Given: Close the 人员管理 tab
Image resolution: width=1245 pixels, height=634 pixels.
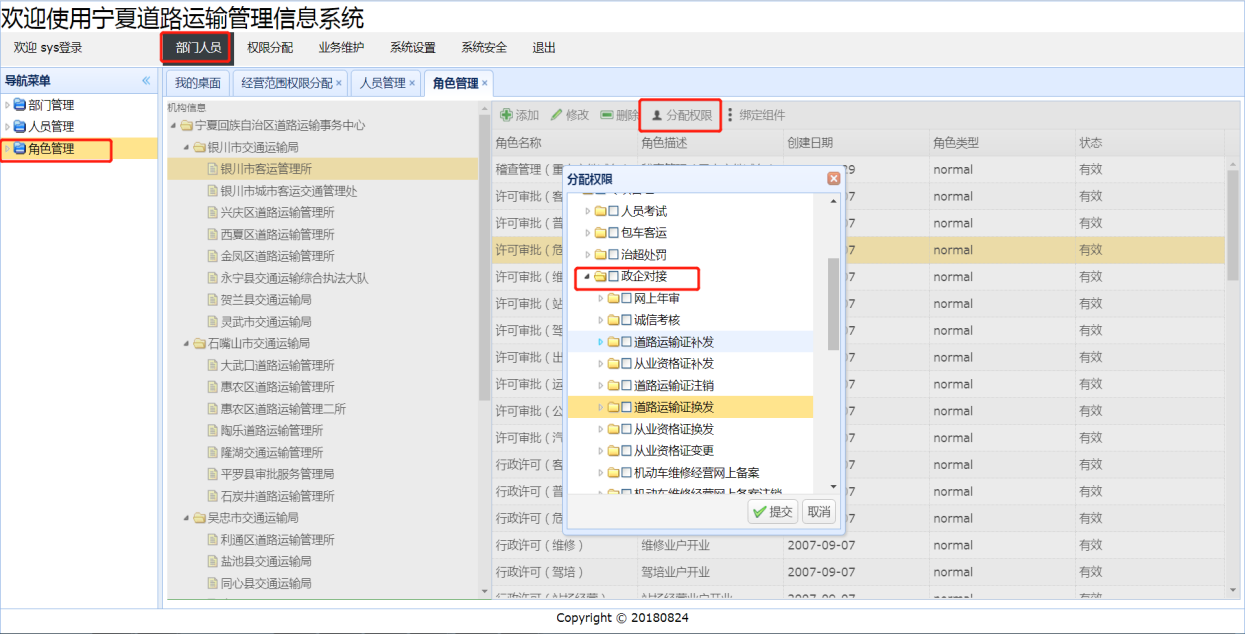Looking at the screenshot, I should 412,83.
